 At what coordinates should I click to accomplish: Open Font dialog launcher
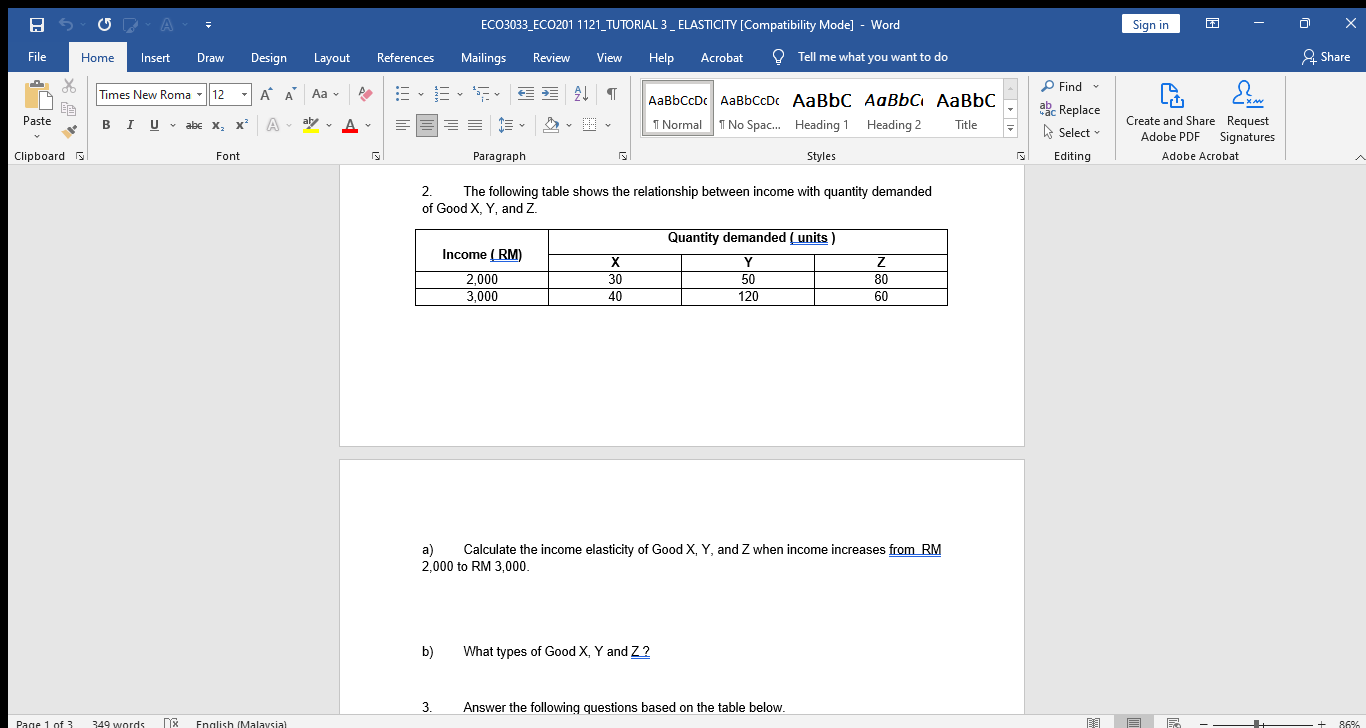[x=377, y=156]
